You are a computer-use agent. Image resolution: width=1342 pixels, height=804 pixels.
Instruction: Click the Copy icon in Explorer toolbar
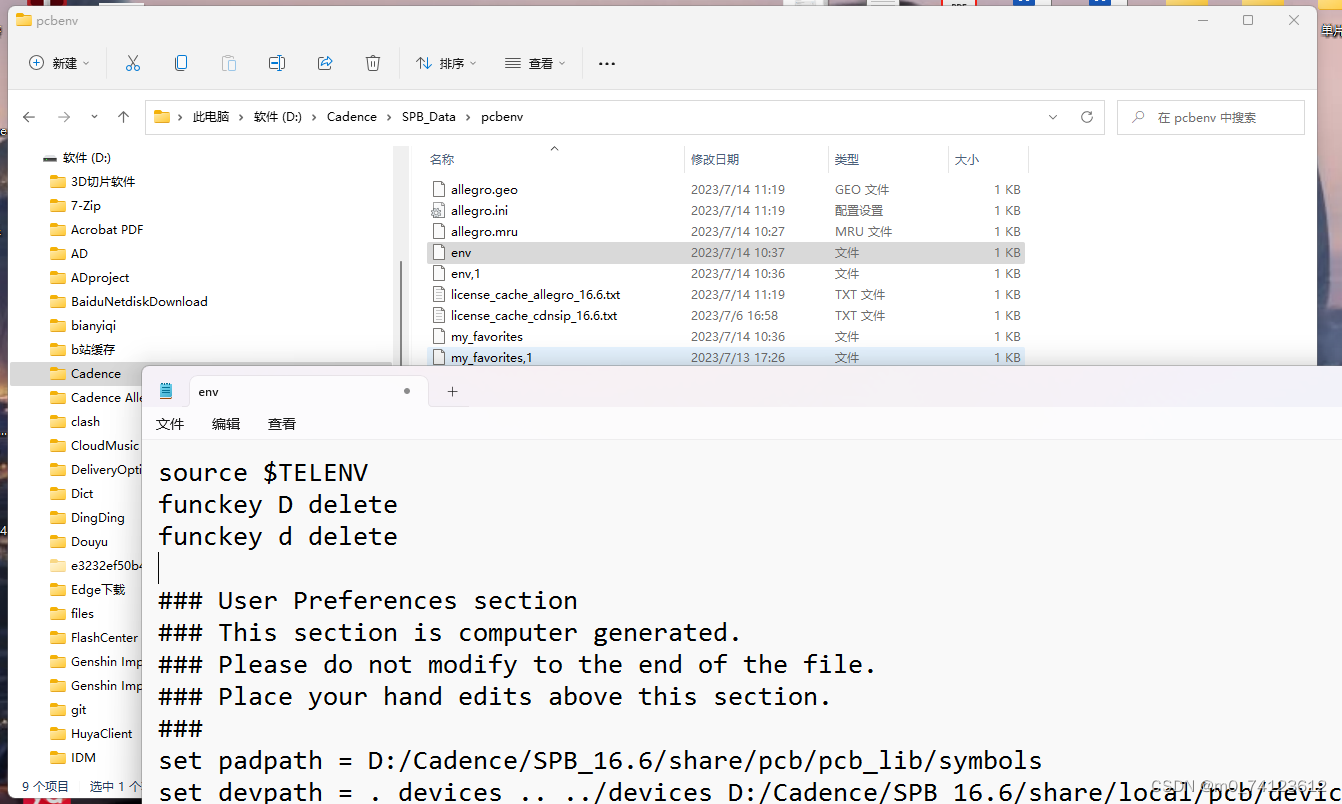tap(181, 63)
